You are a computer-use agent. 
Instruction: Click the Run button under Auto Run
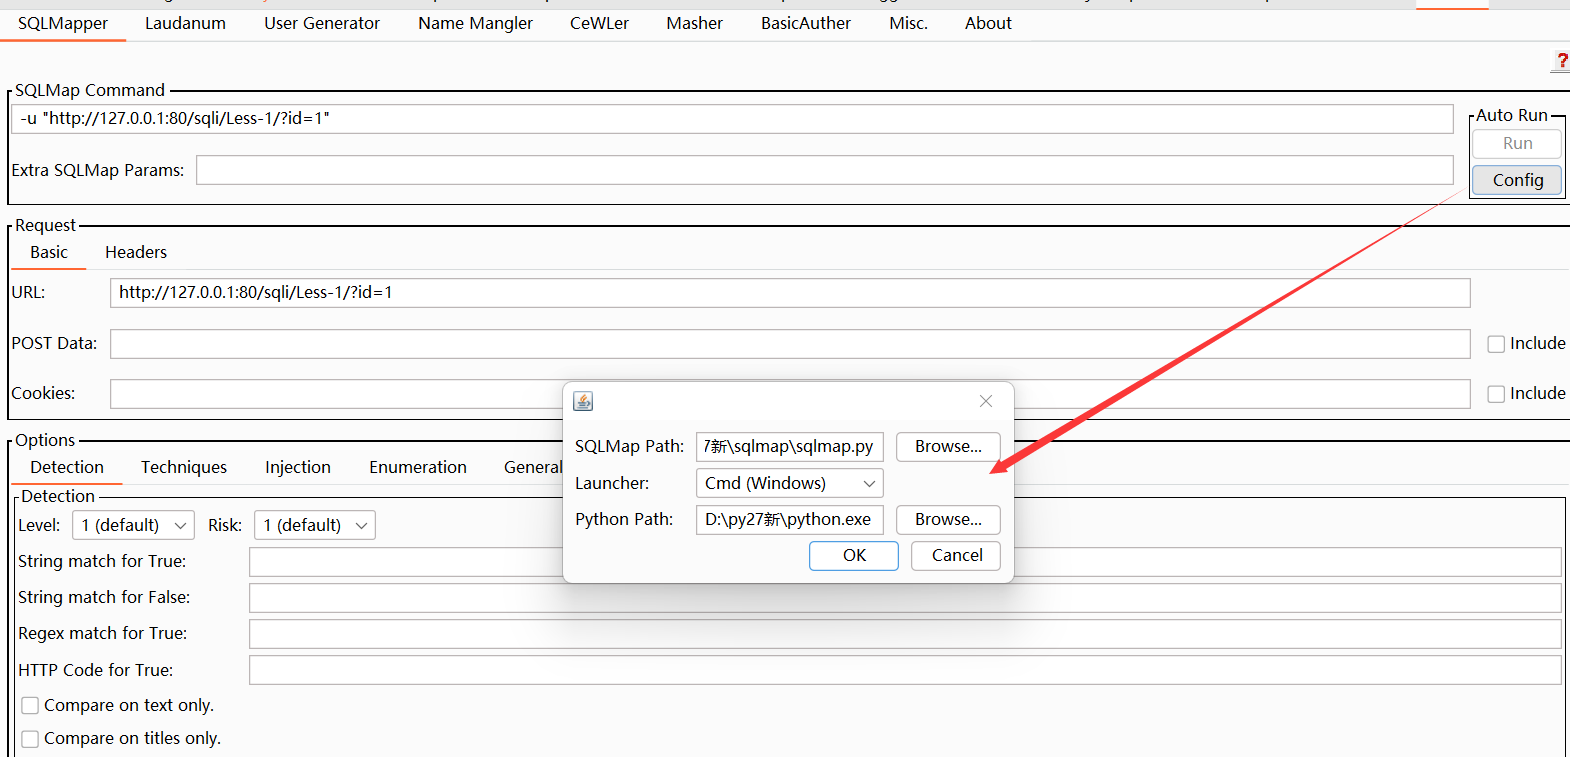pos(1517,144)
